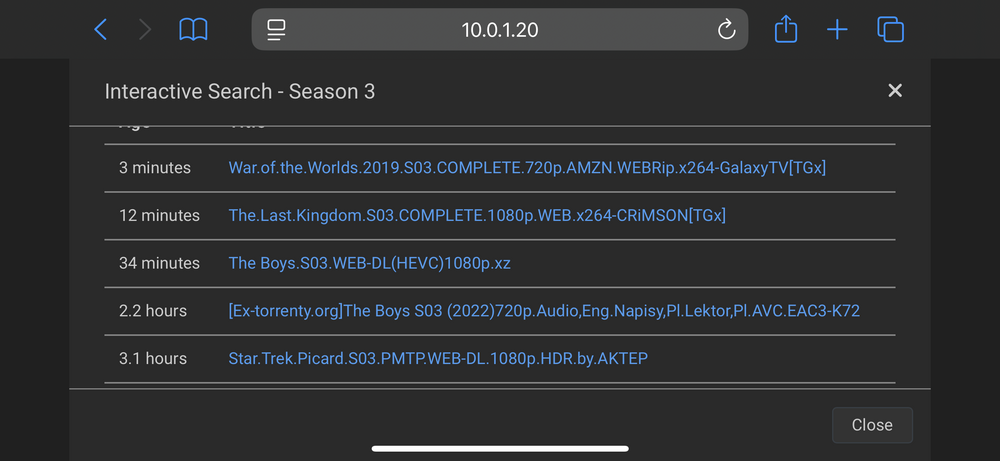Open War.of.the.Worlds.2019.S03 GalaxyTV release link

click(527, 168)
